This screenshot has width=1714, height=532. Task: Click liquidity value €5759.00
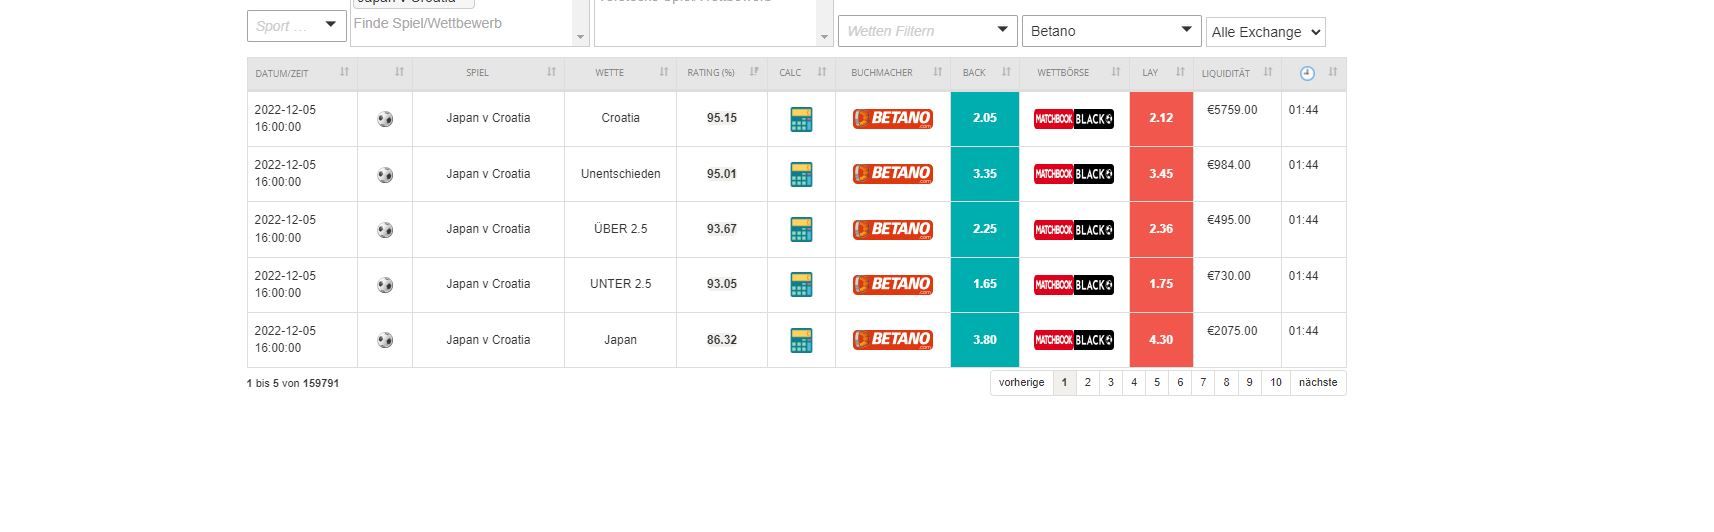[x=1232, y=110]
